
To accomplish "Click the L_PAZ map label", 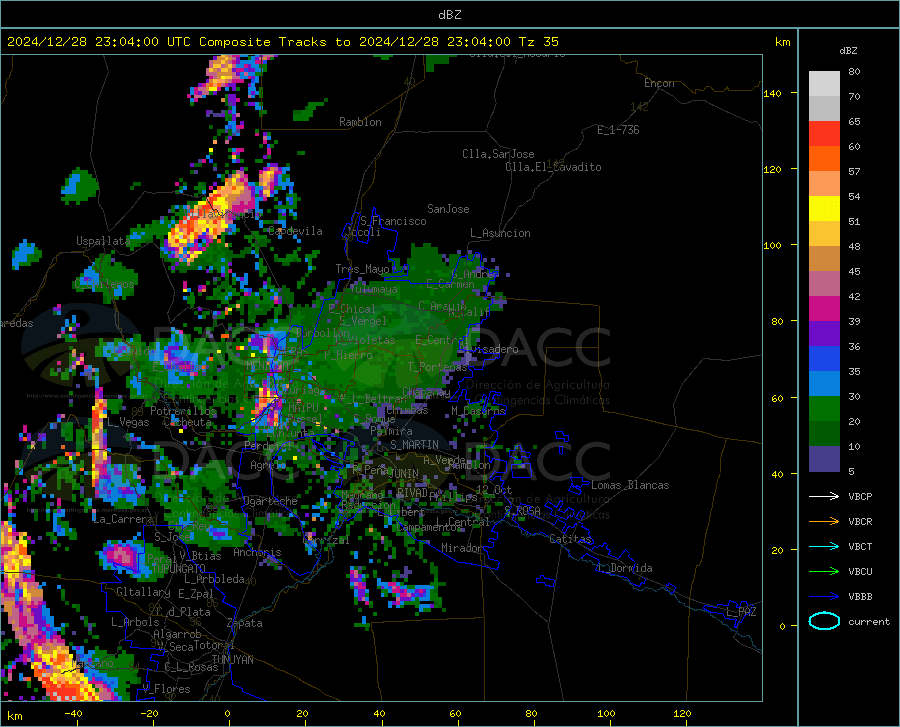I will pos(741,612).
